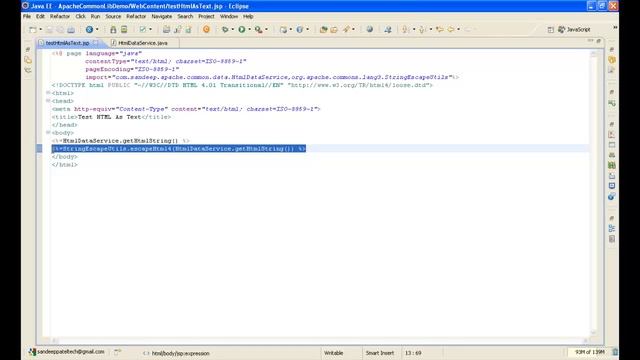Click the editor vertical scrollbar
The image size is (640, 360).
pos(593,193)
